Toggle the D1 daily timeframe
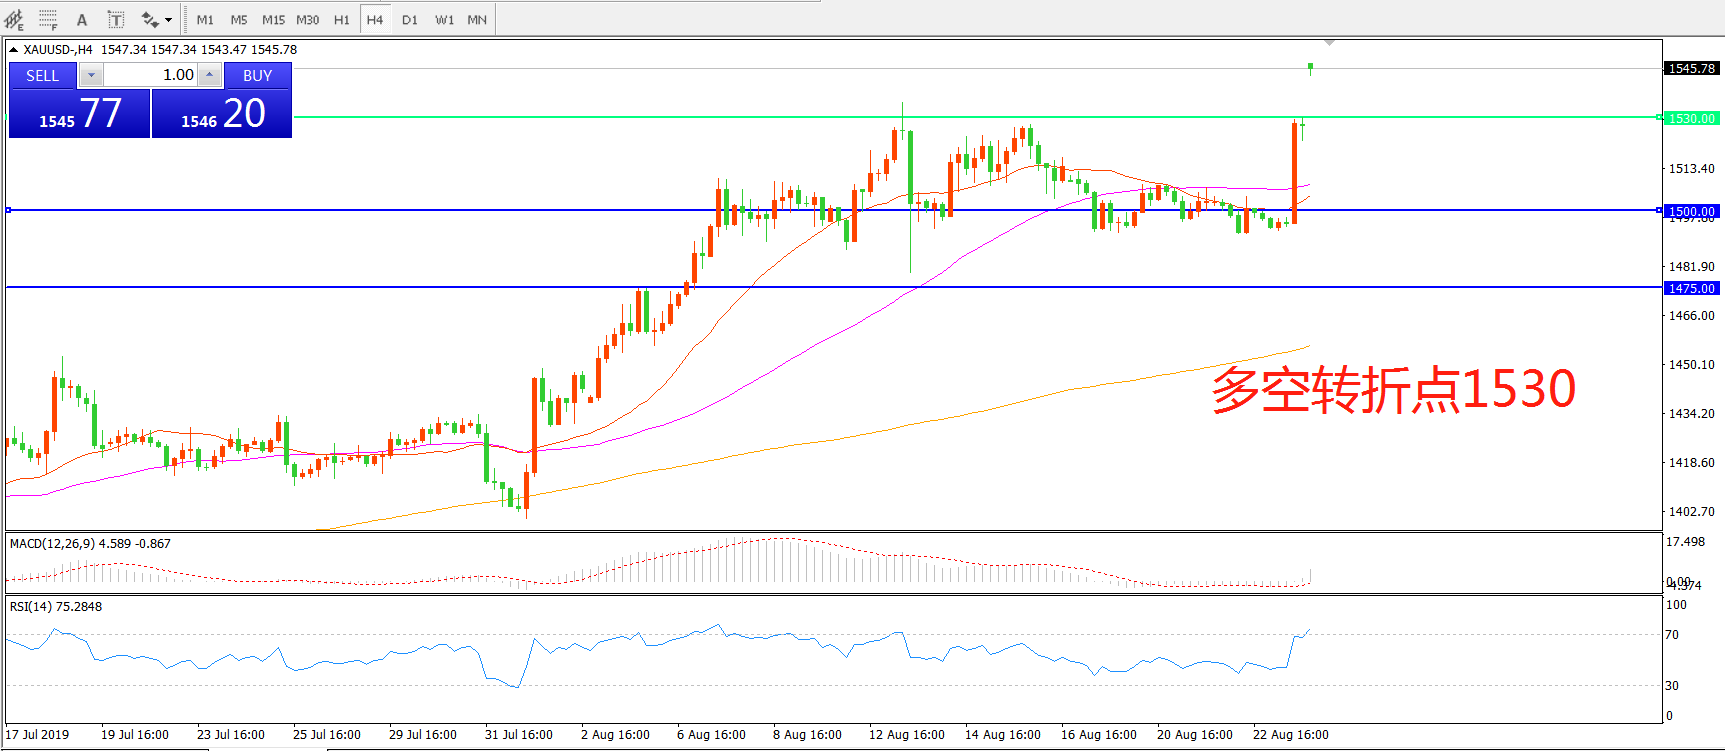Viewport: 1725px width, 751px height. coord(410,19)
